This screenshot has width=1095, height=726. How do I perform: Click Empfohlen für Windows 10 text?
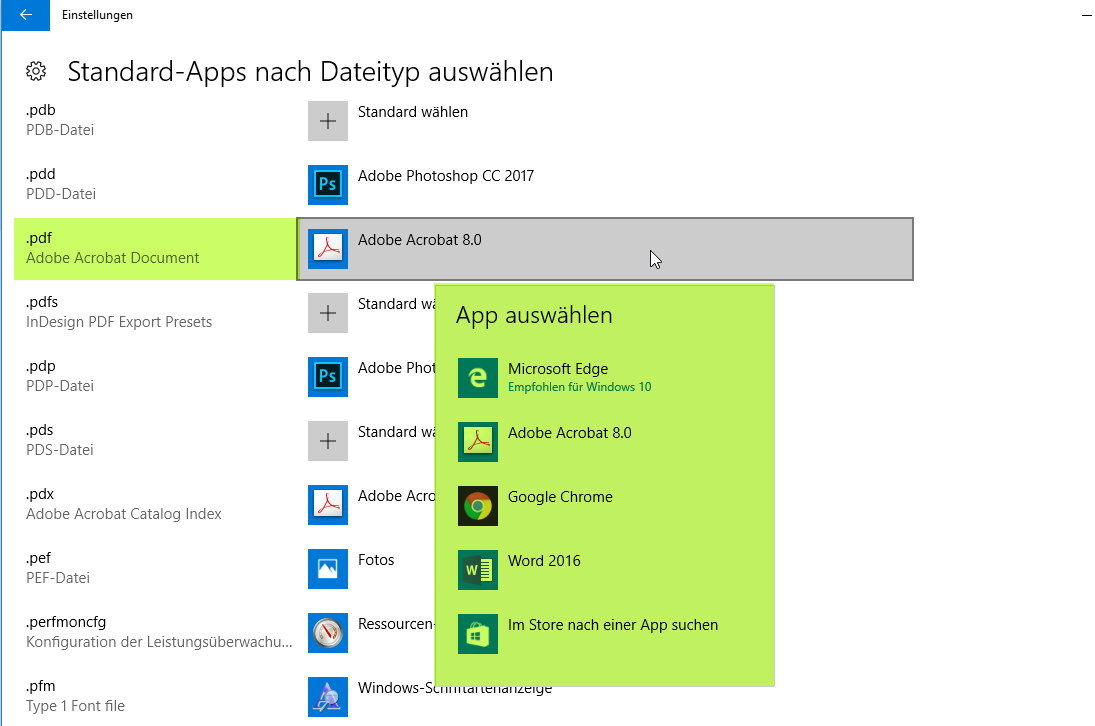tap(580, 387)
